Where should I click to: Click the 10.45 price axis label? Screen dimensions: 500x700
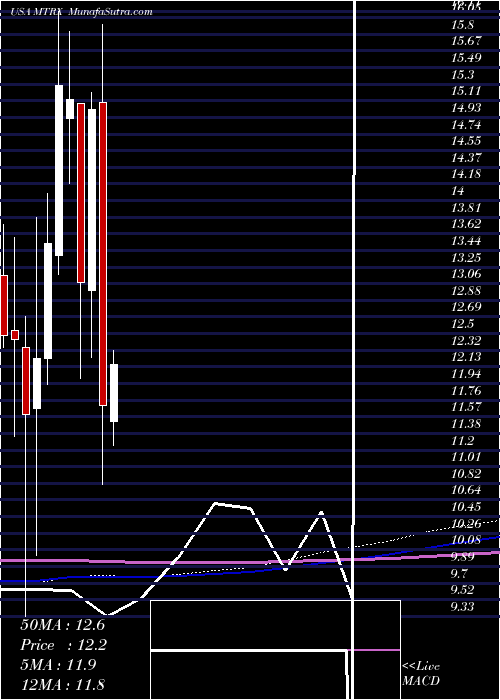click(x=466, y=507)
